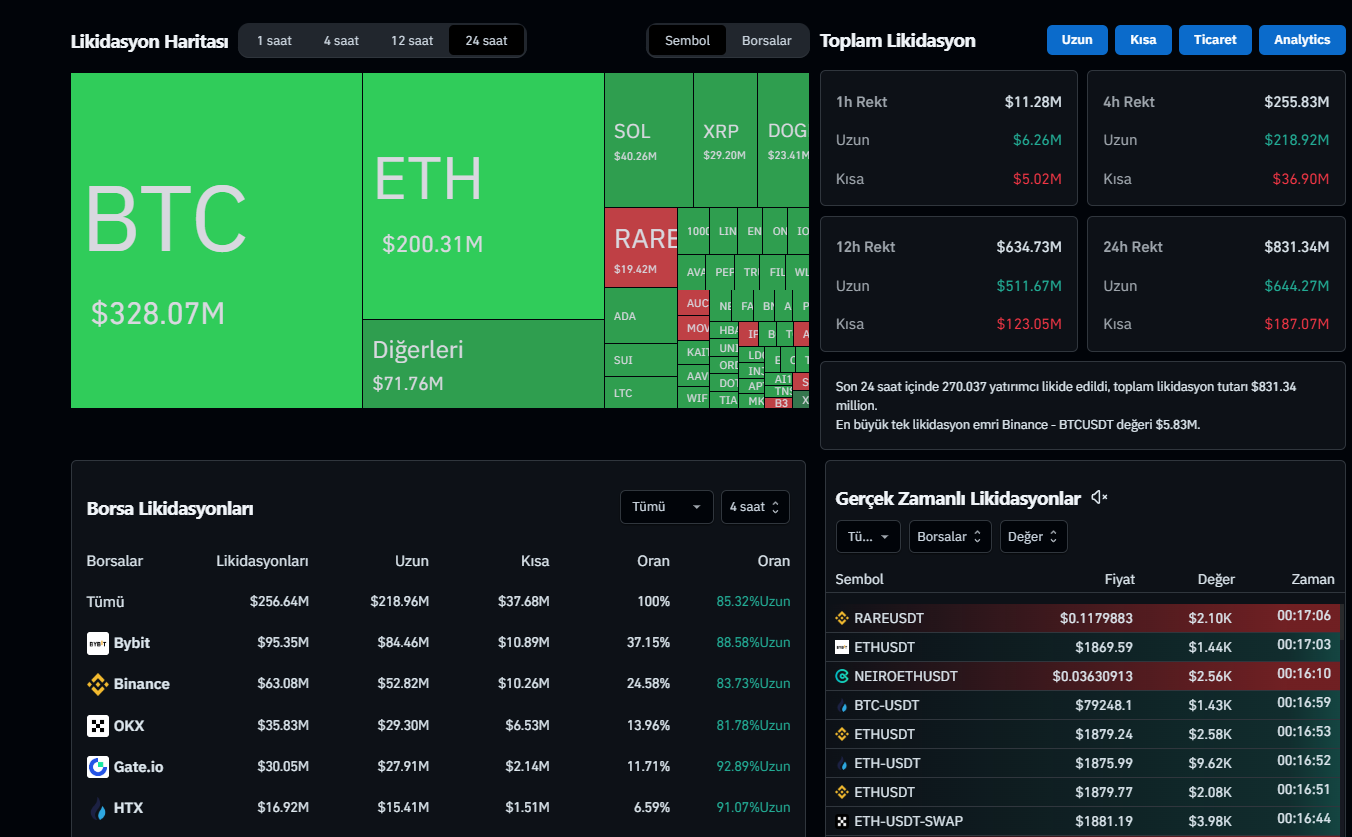
Task: Click the blue Ticaret button
Action: pyautogui.click(x=1215, y=40)
